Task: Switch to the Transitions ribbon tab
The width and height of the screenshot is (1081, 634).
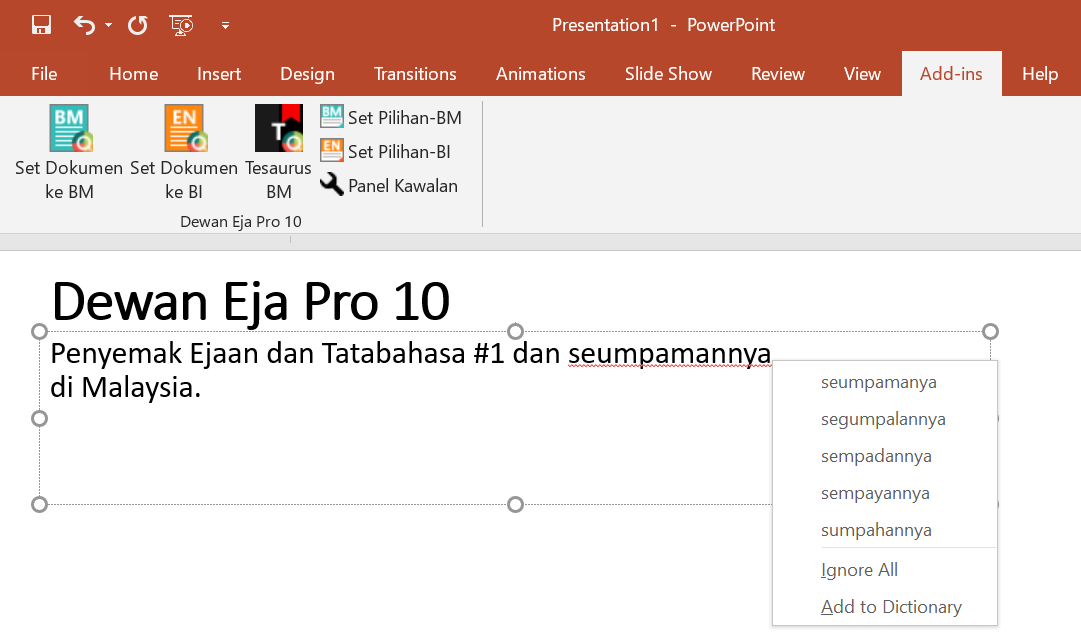Action: pos(415,74)
